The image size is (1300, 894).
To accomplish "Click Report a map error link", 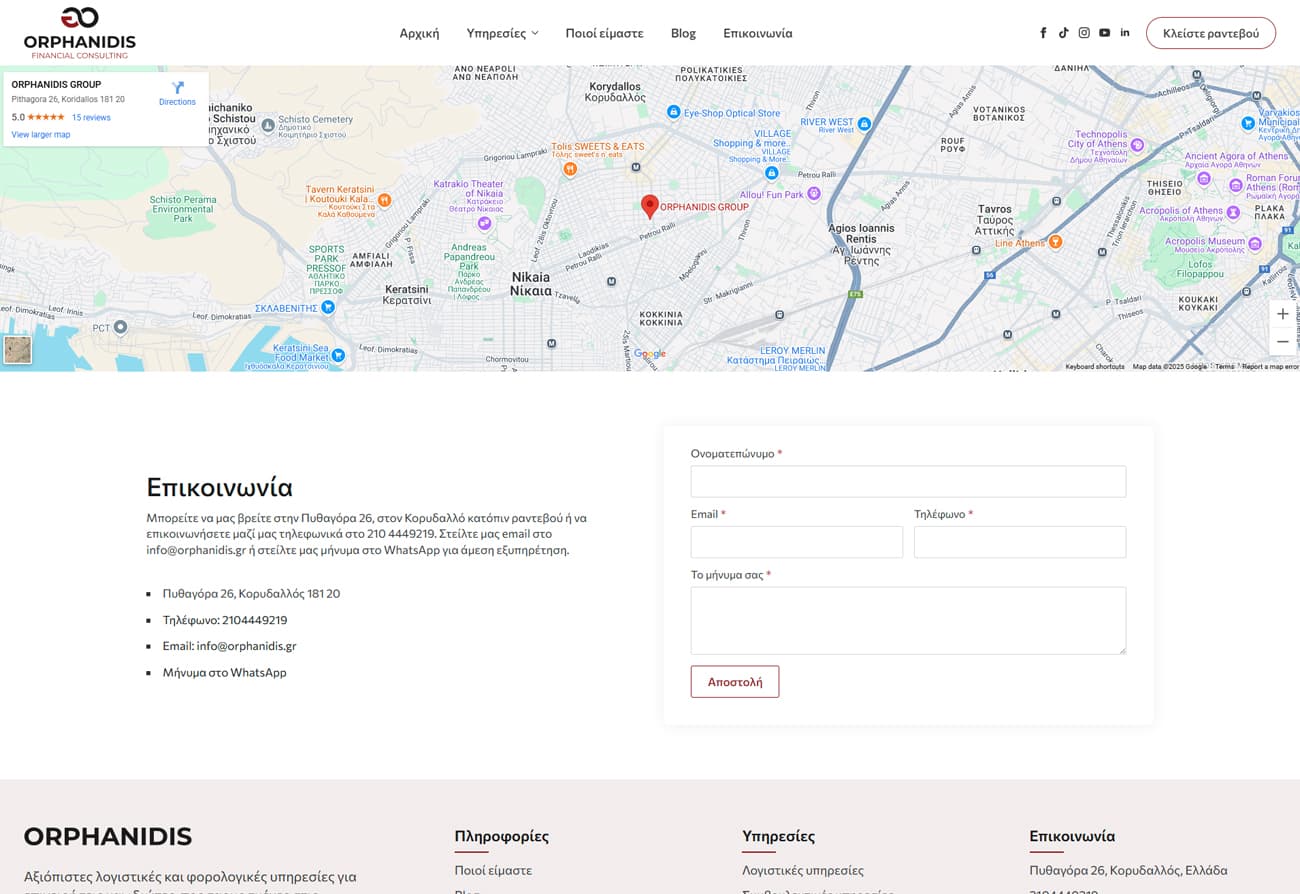I will click(x=1270, y=367).
